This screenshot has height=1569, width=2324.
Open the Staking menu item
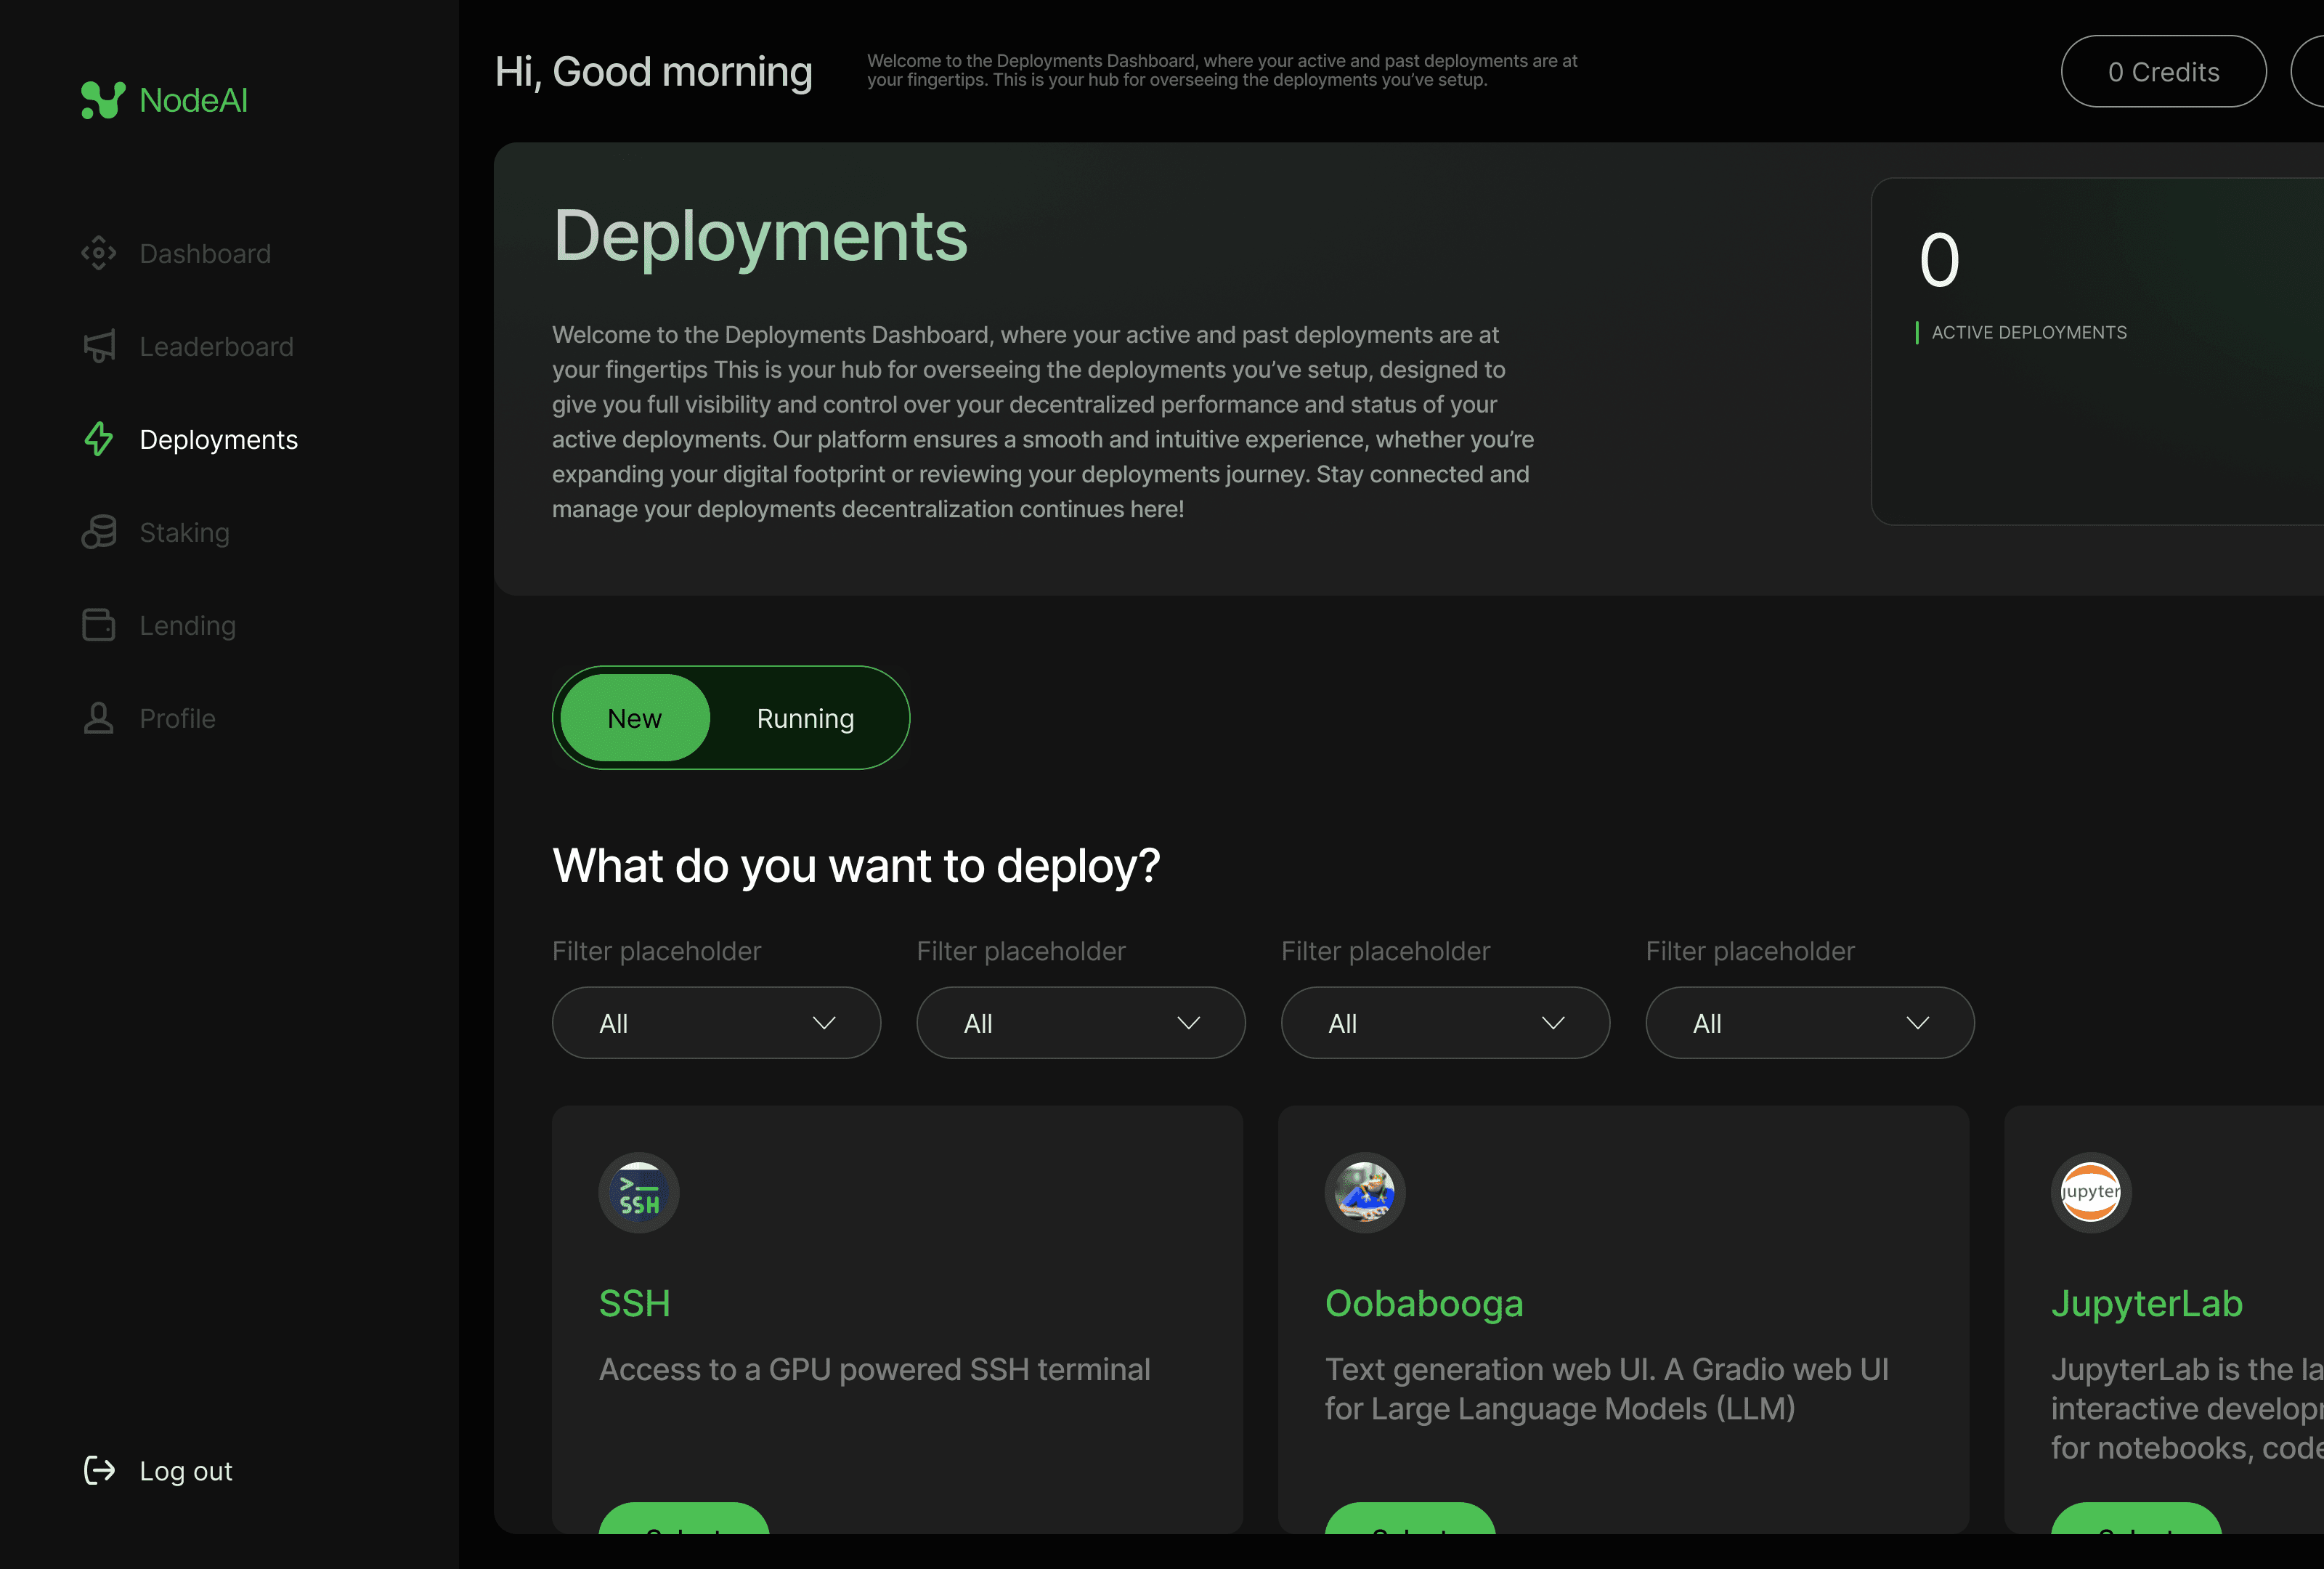pyautogui.click(x=184, y=532)
